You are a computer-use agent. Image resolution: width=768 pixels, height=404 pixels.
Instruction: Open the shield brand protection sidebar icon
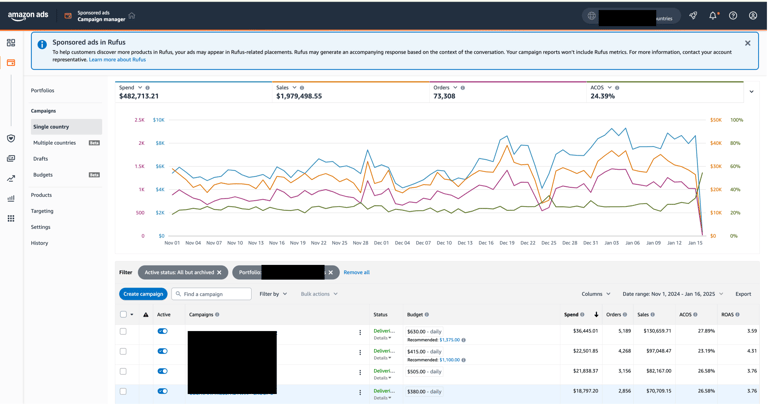coord(11,139)
